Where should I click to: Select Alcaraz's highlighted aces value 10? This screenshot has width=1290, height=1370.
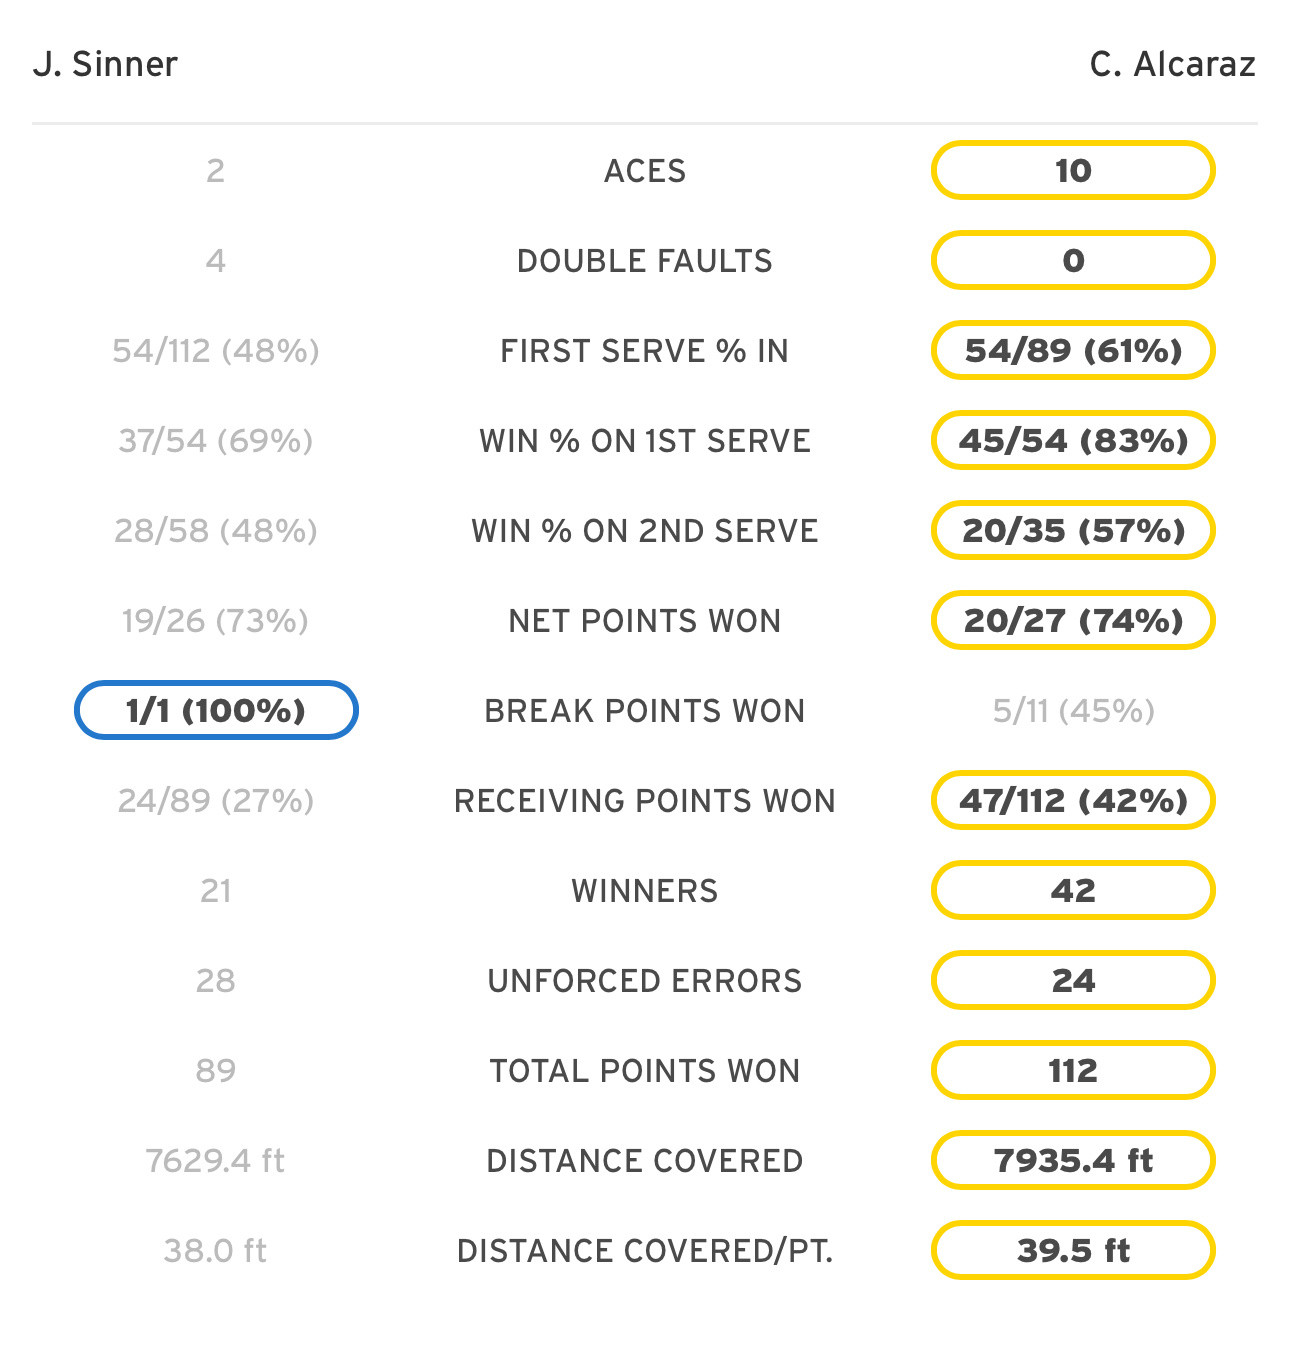pos(1073,170)
